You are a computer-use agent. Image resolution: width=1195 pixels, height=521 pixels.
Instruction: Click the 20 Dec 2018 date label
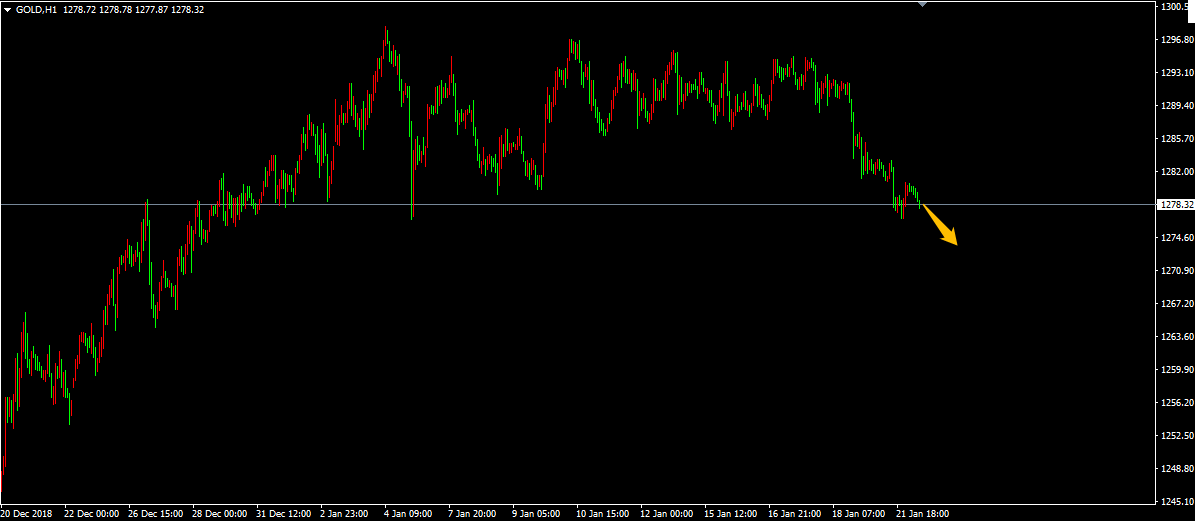pyautogui.click(x=28, y=514)
